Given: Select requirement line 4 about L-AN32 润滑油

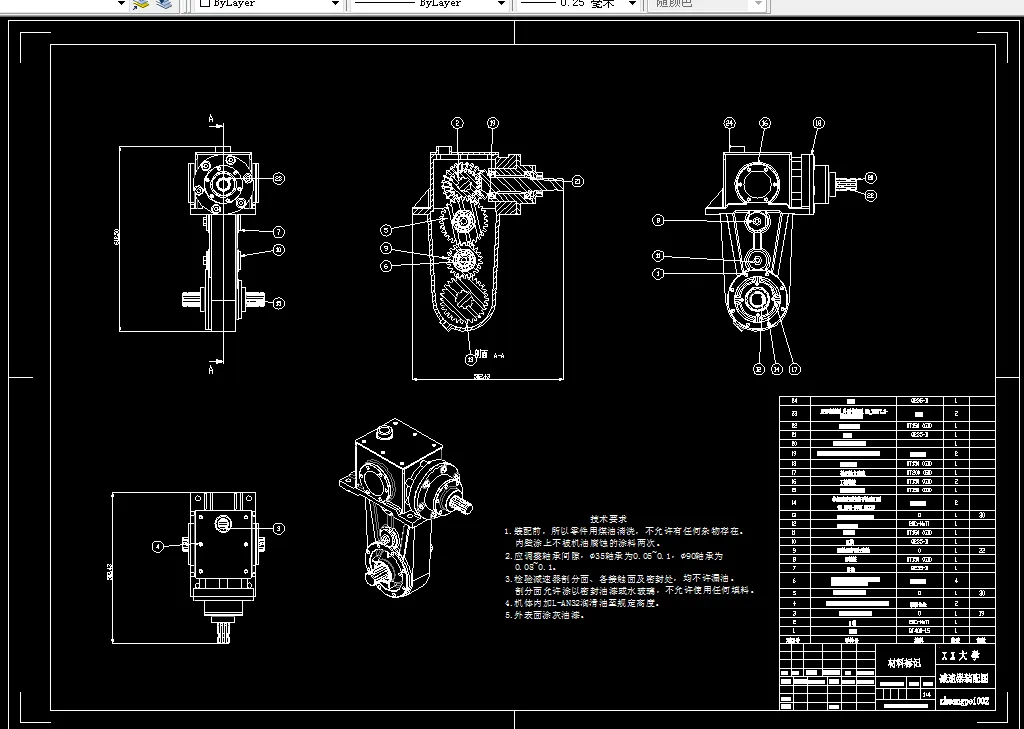Looking at the screenshot, I should pyautogui.click(x=582, y=603).
